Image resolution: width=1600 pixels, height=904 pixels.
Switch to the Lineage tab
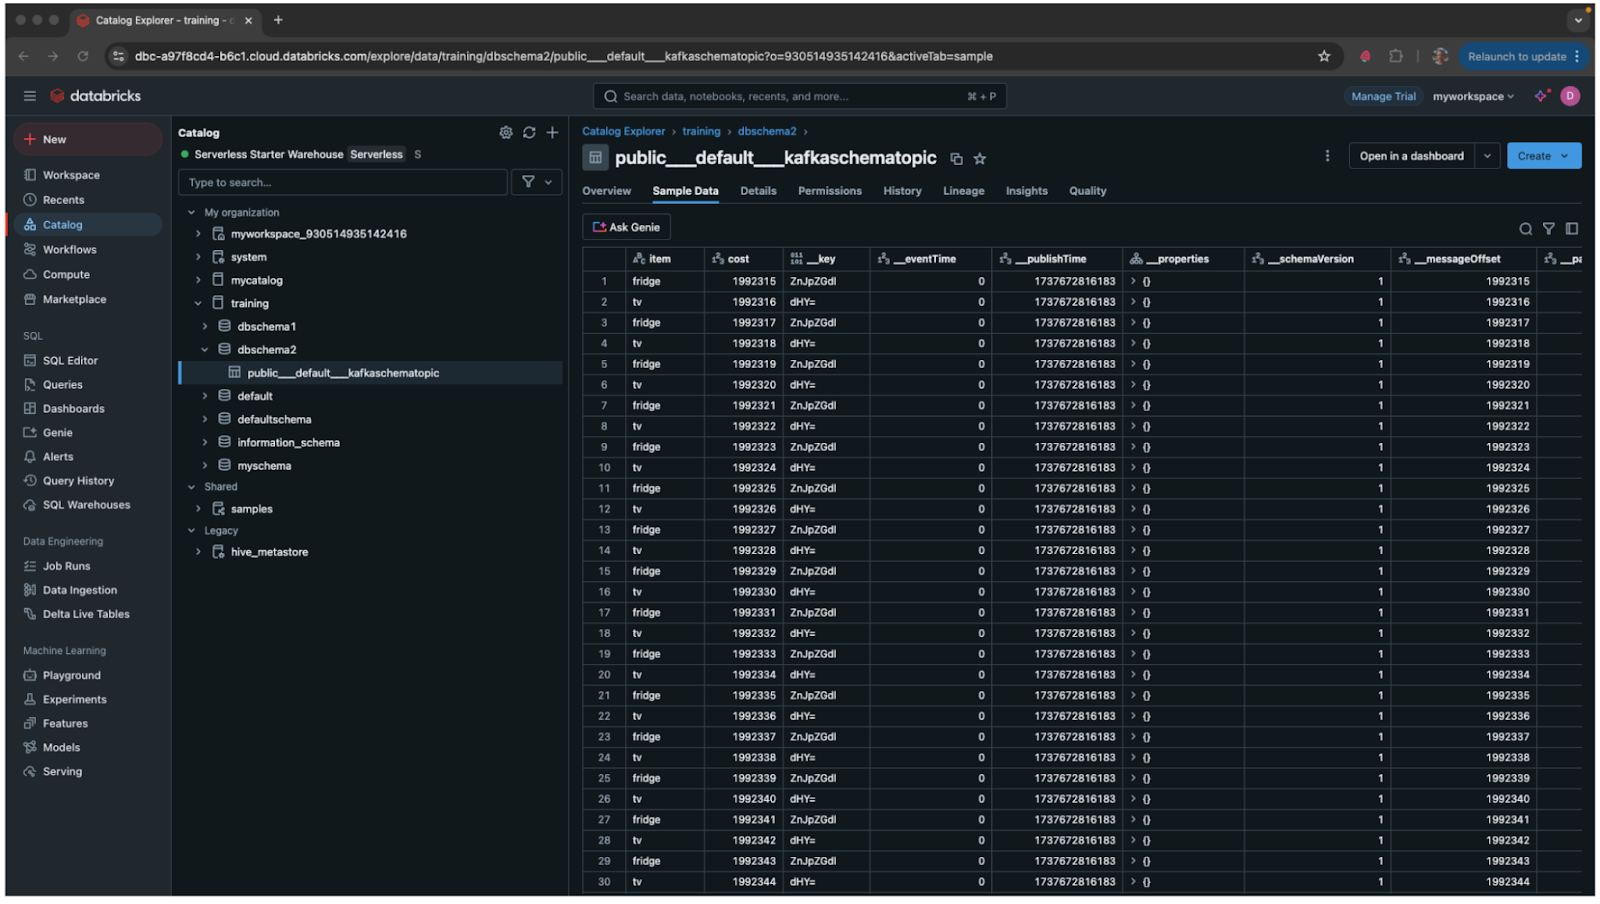pos(963,191)
